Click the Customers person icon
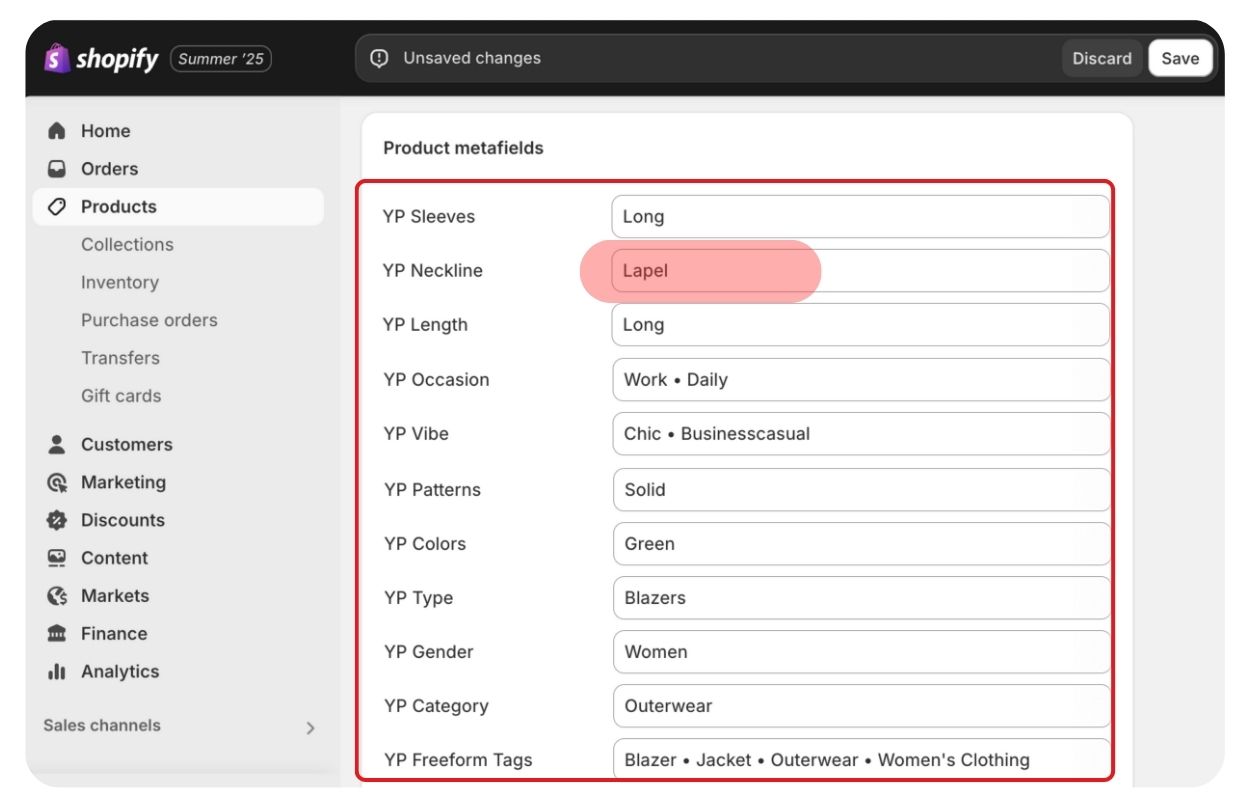The image size is (1250, 807). coord(57,444)
